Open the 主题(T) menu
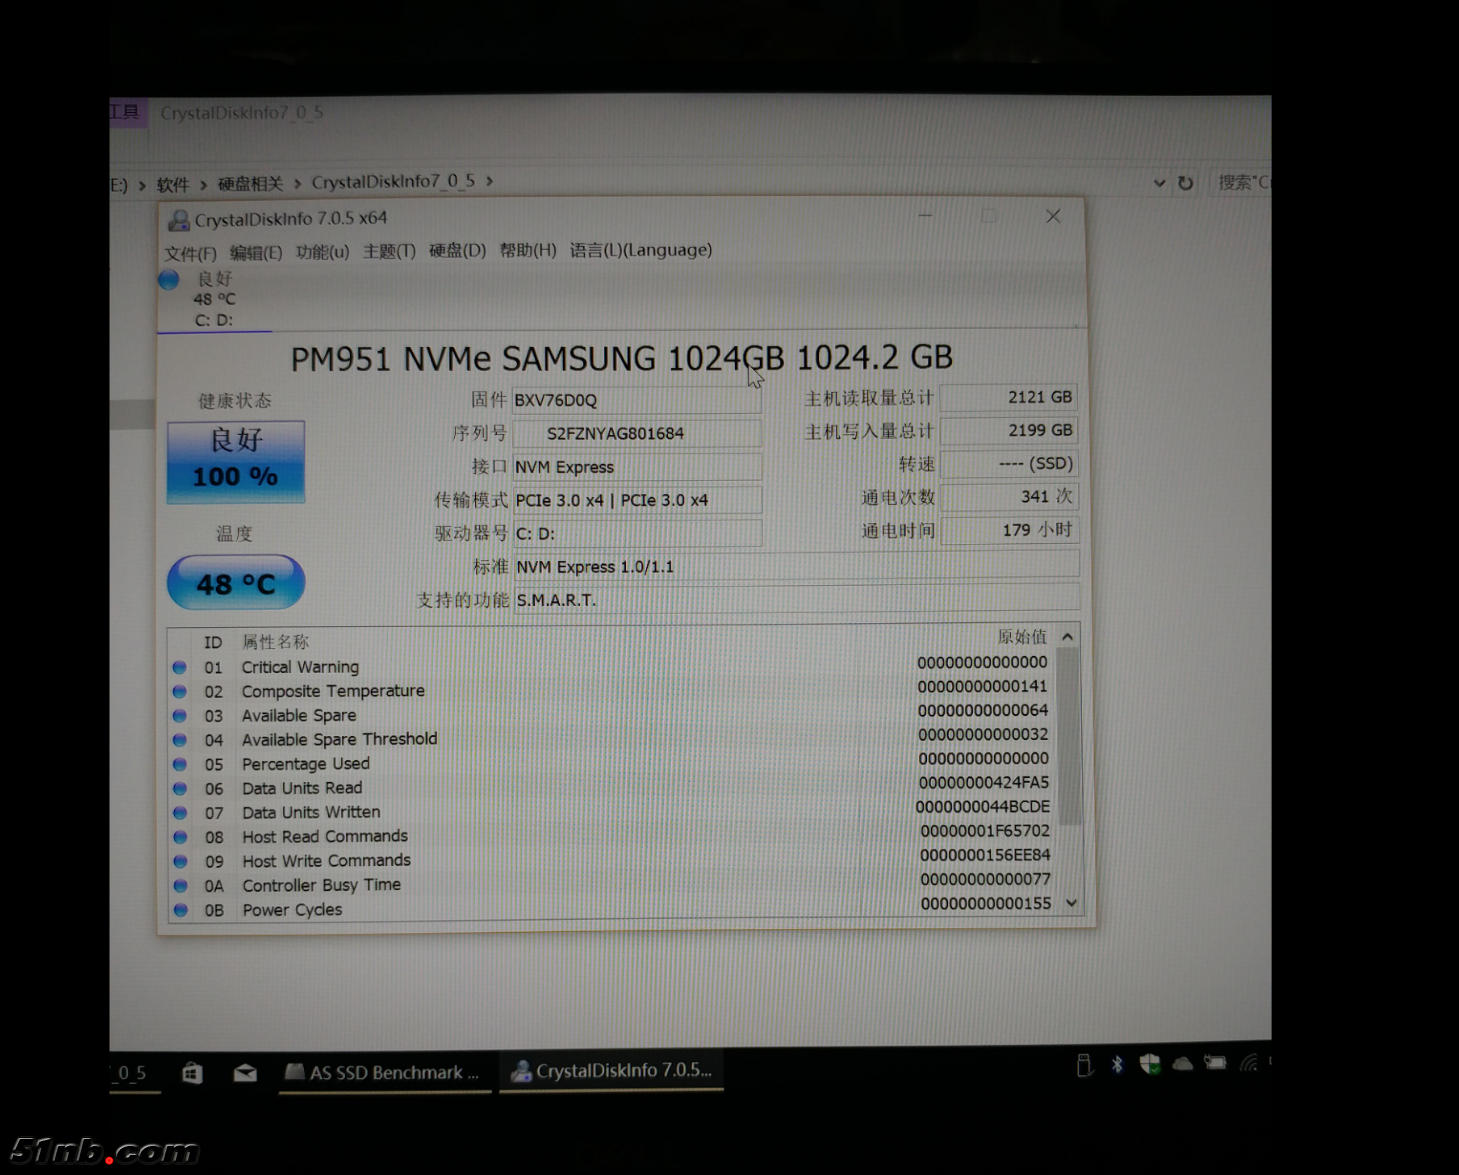 pos(389,251)
